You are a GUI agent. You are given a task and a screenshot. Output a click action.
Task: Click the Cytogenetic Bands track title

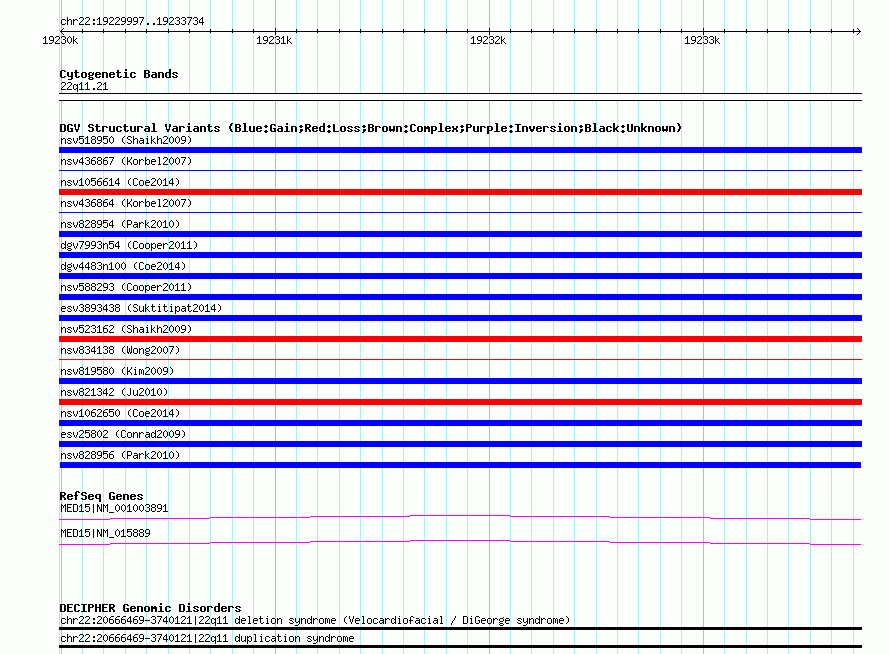[x=119, y=74]
